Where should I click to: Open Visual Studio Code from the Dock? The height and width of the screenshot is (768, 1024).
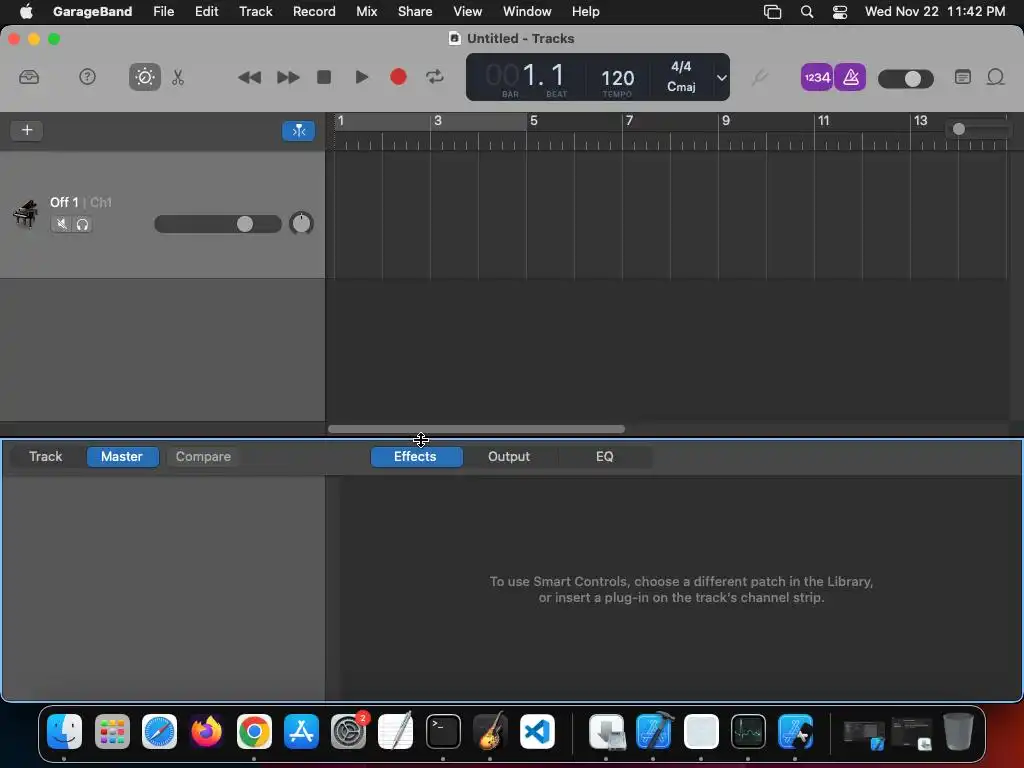[537, 731]
